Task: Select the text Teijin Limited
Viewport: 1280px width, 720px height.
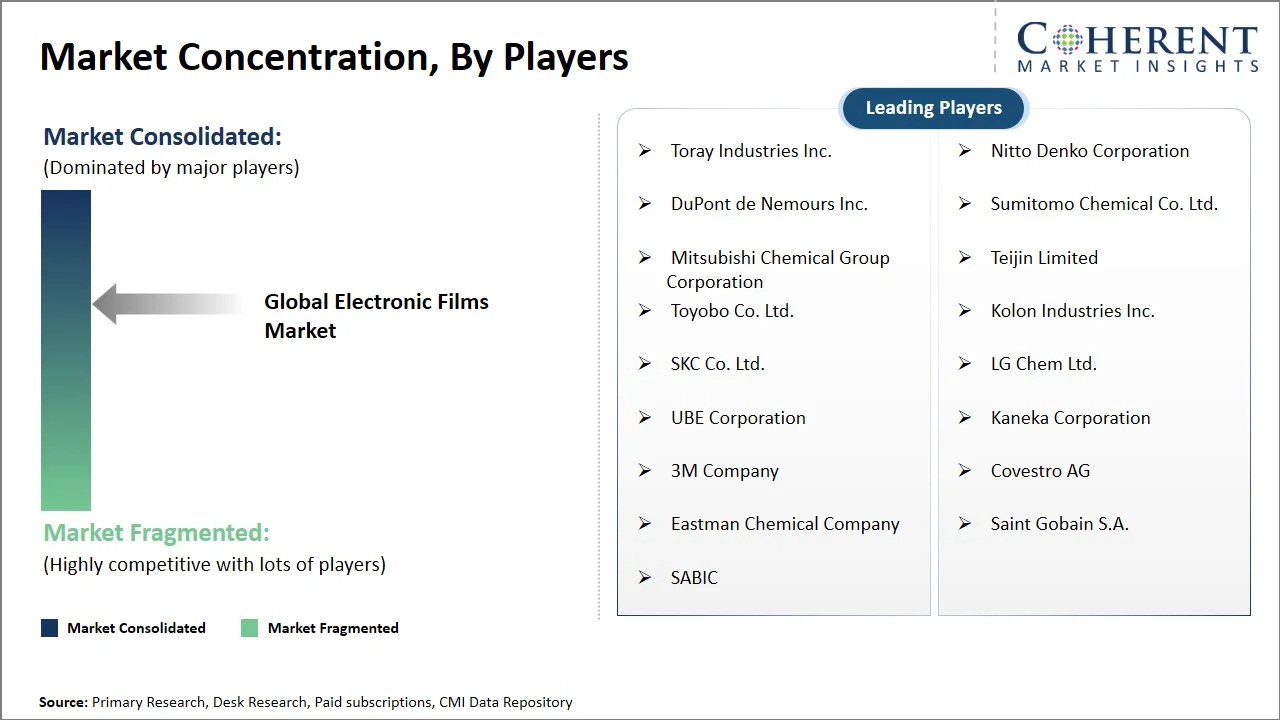Action: [1044, 258]
